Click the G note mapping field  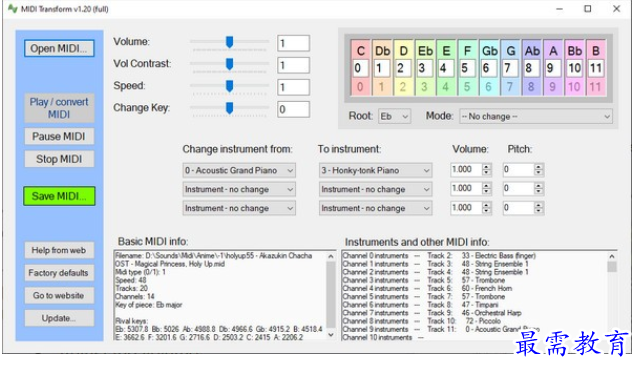click(x=510, y=68)
